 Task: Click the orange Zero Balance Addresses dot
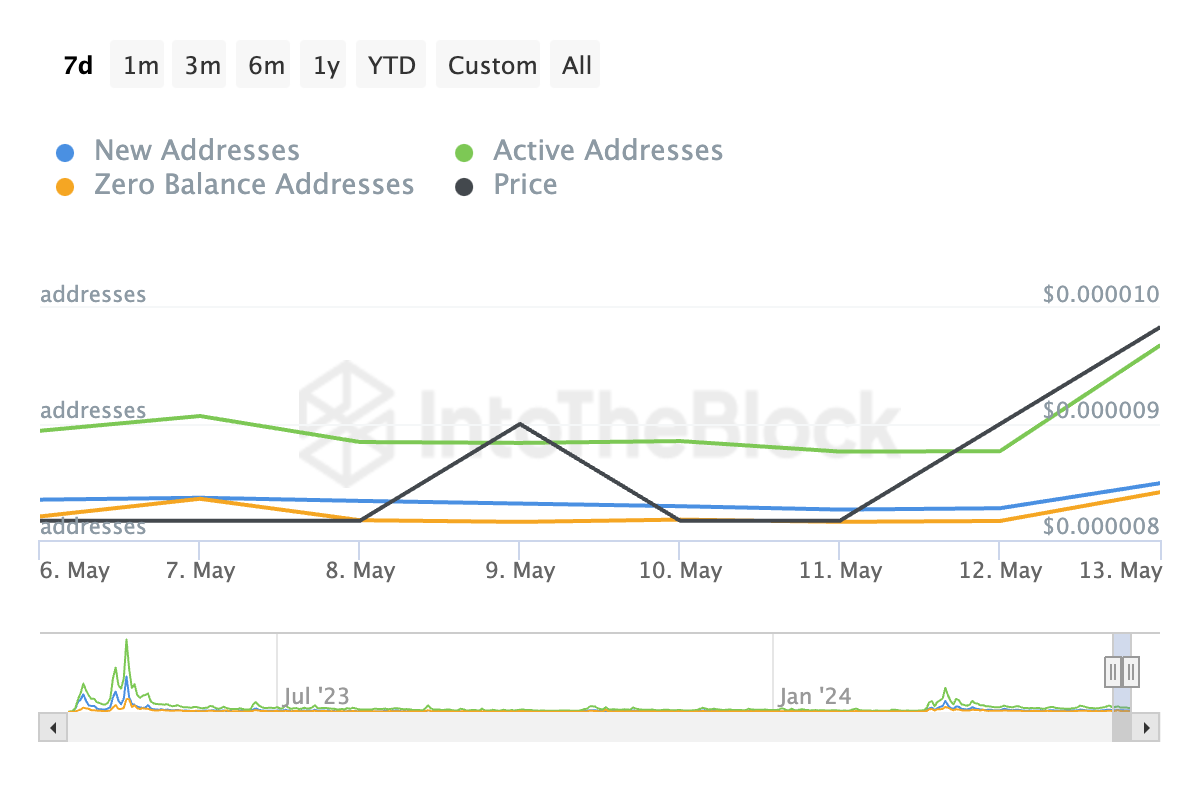(64, 187)
